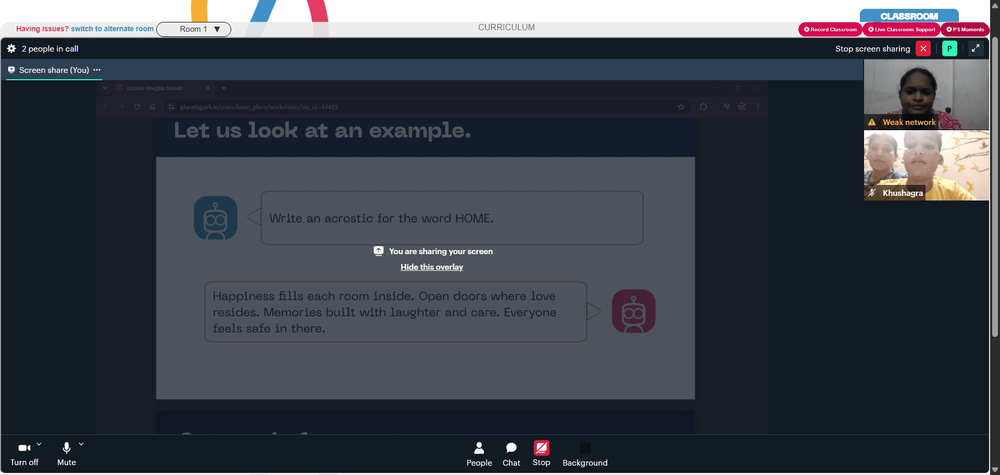Click the red Stop screen share button

coord(541,453)
